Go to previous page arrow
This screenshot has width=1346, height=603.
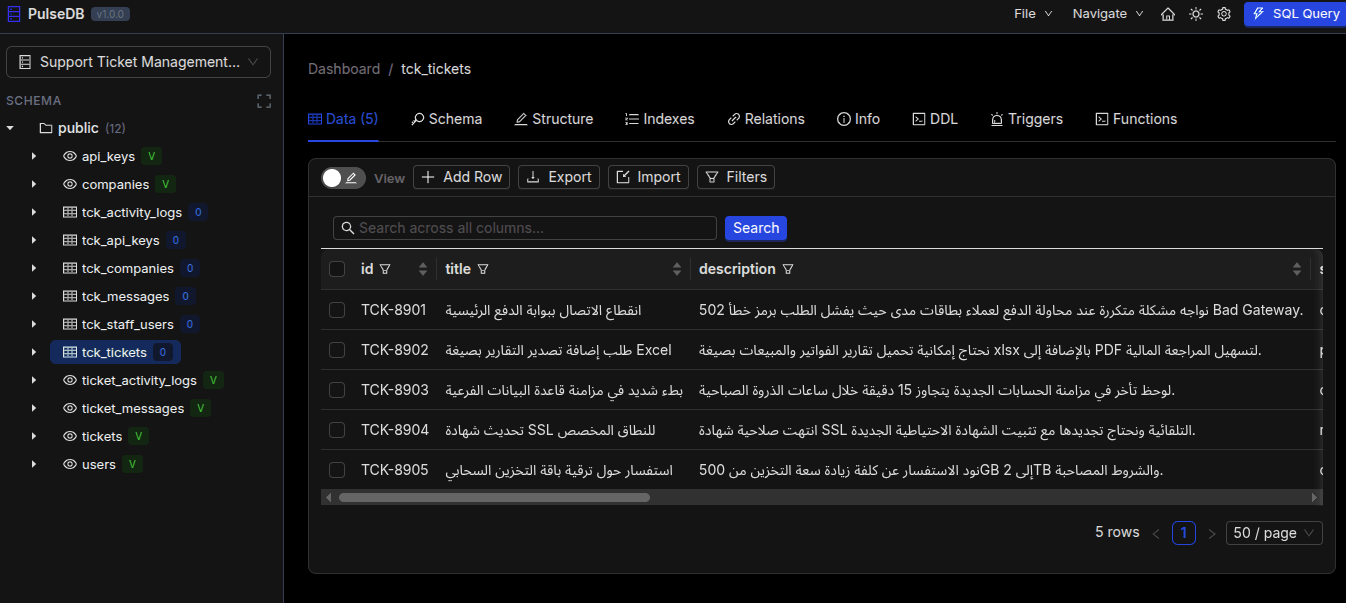1156,534
